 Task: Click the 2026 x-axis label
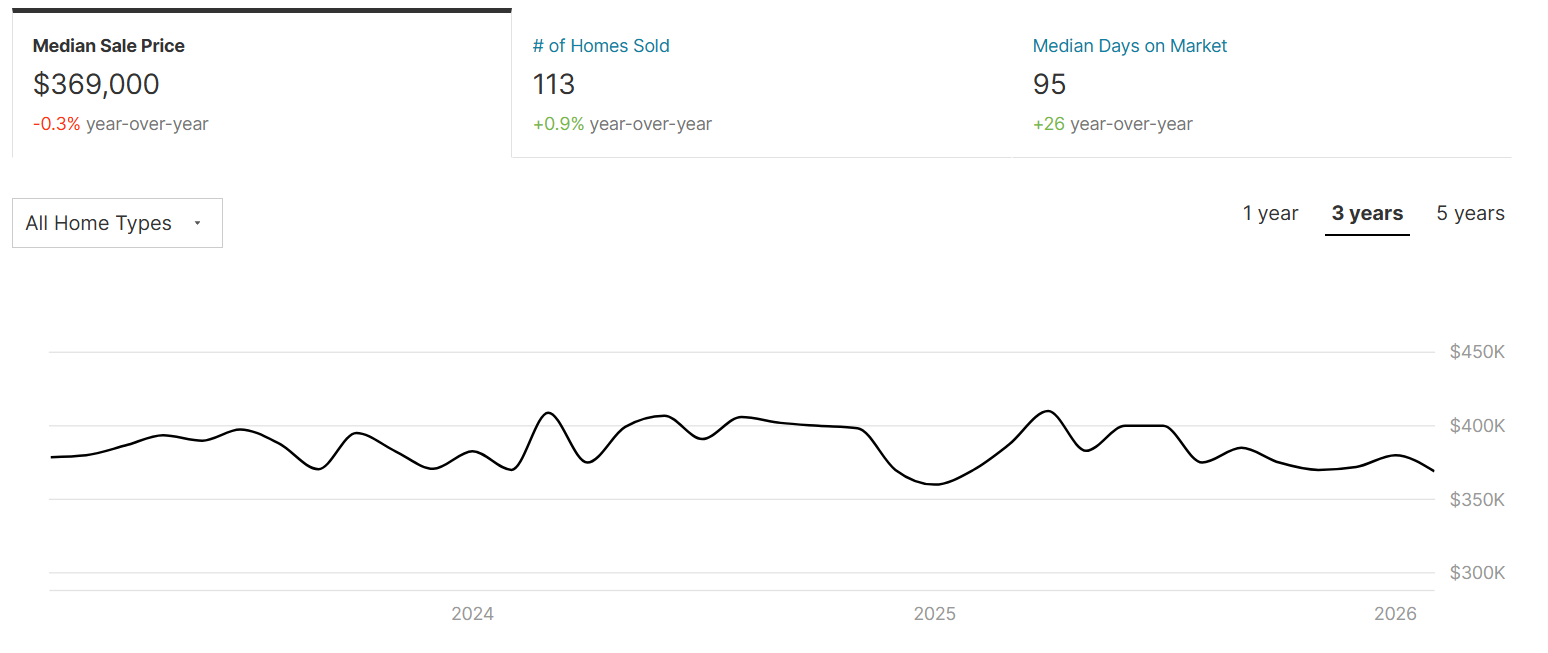(1395, 614)
